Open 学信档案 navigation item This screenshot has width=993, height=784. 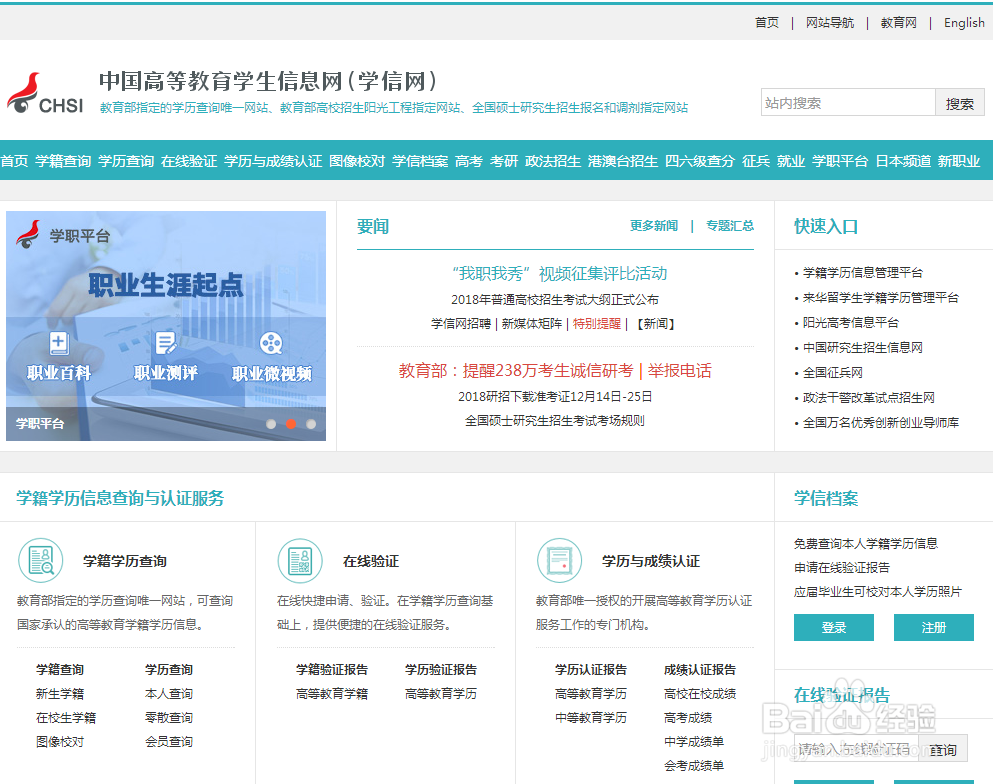[420, 161]
